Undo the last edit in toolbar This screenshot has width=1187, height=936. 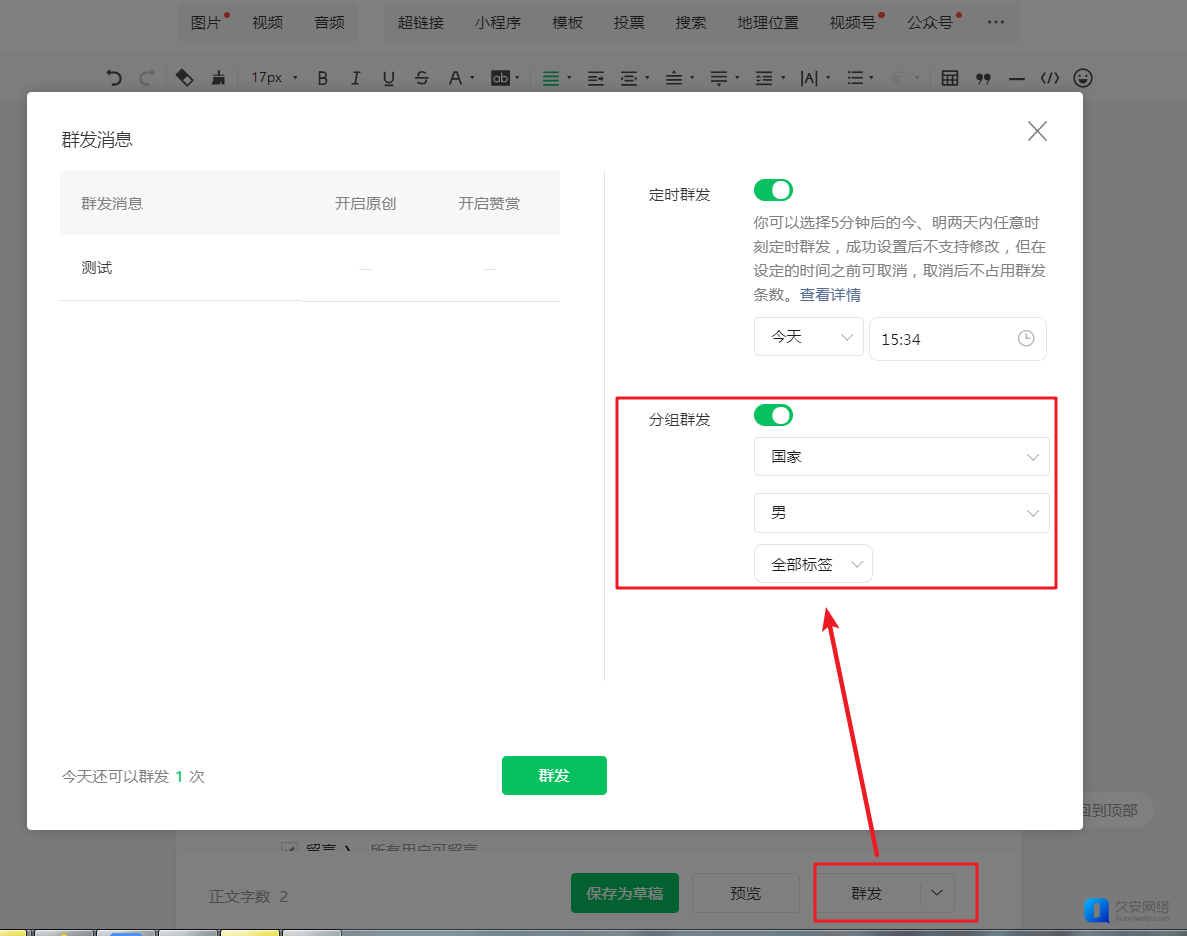point(114,78)
